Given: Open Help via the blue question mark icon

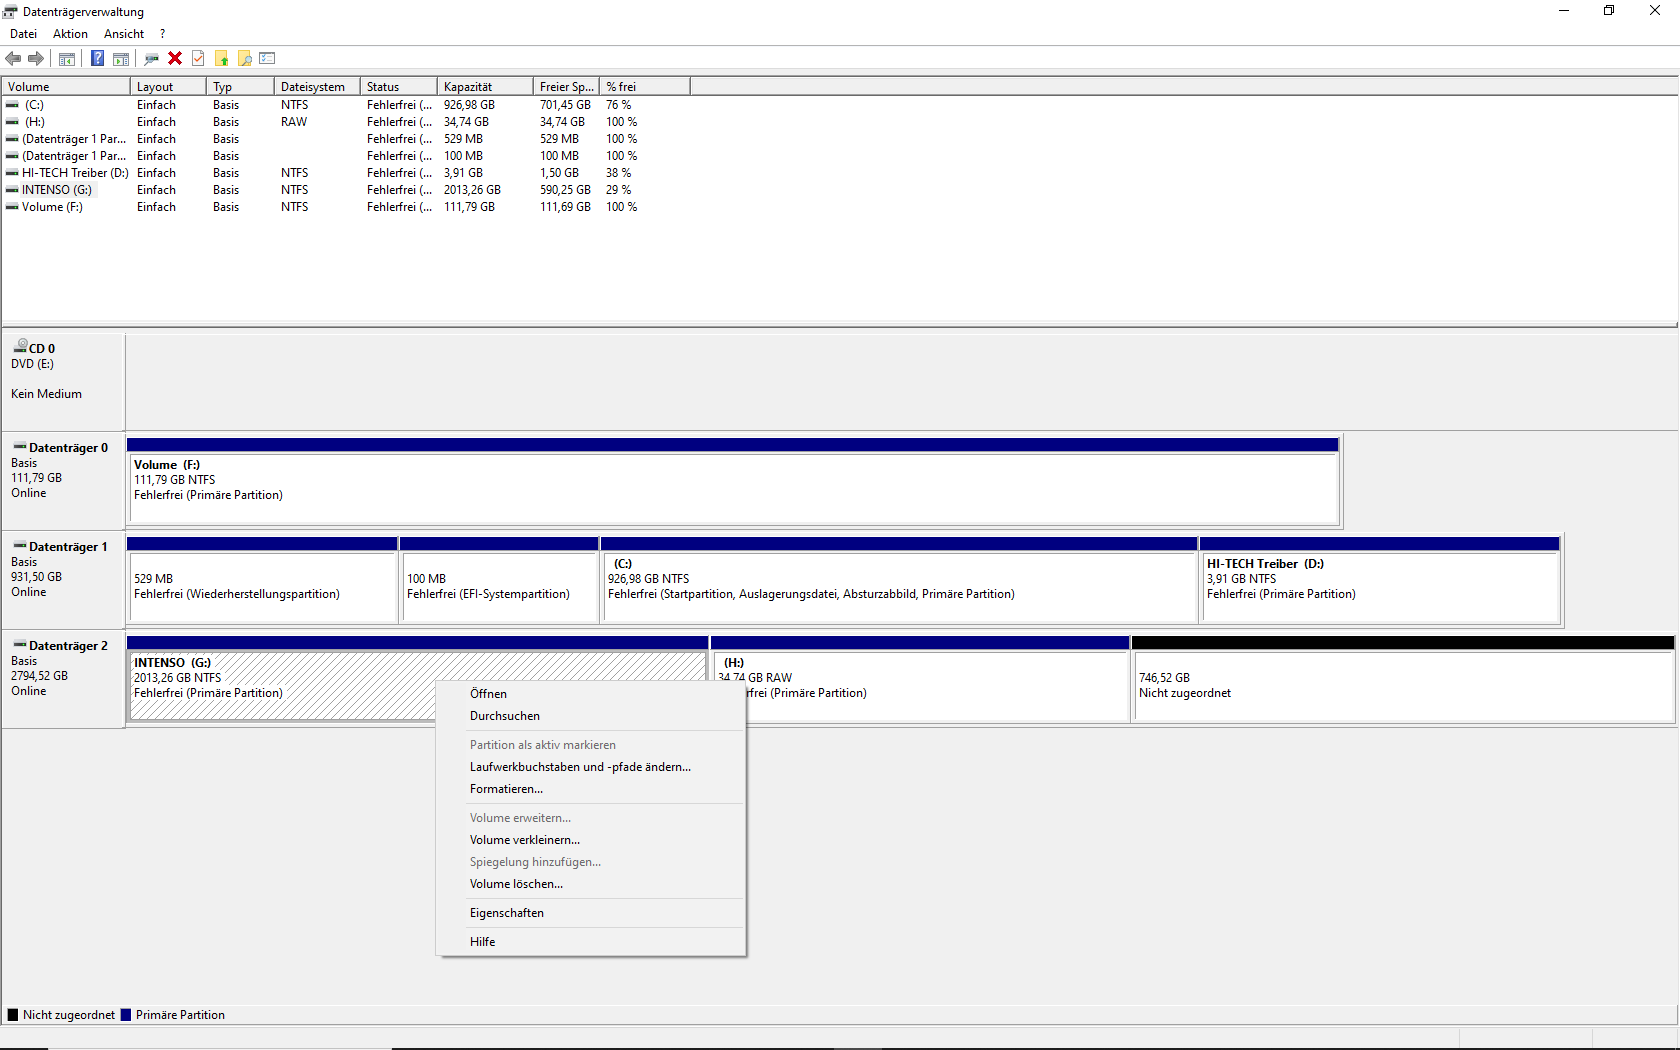Looking at the screenshot, I should pos(98,58).
